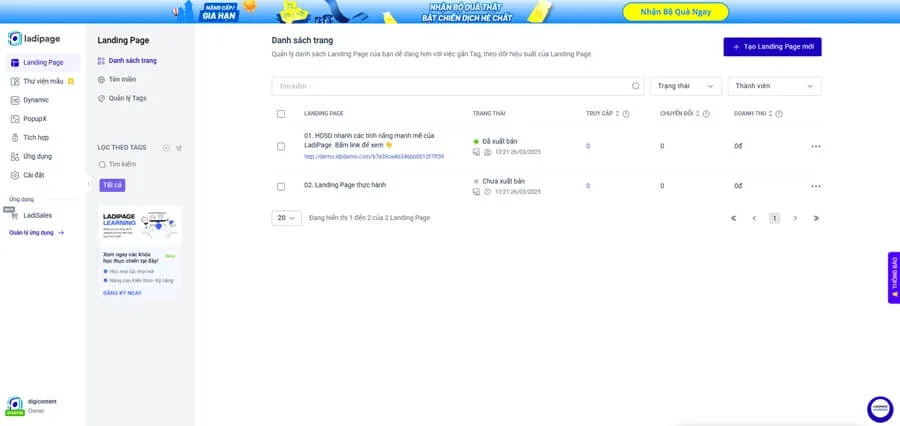Screen dimensions: 900x426
Task: Open the 20 per page dropdown
Action: pyautogui.click(x=286, y=218)
